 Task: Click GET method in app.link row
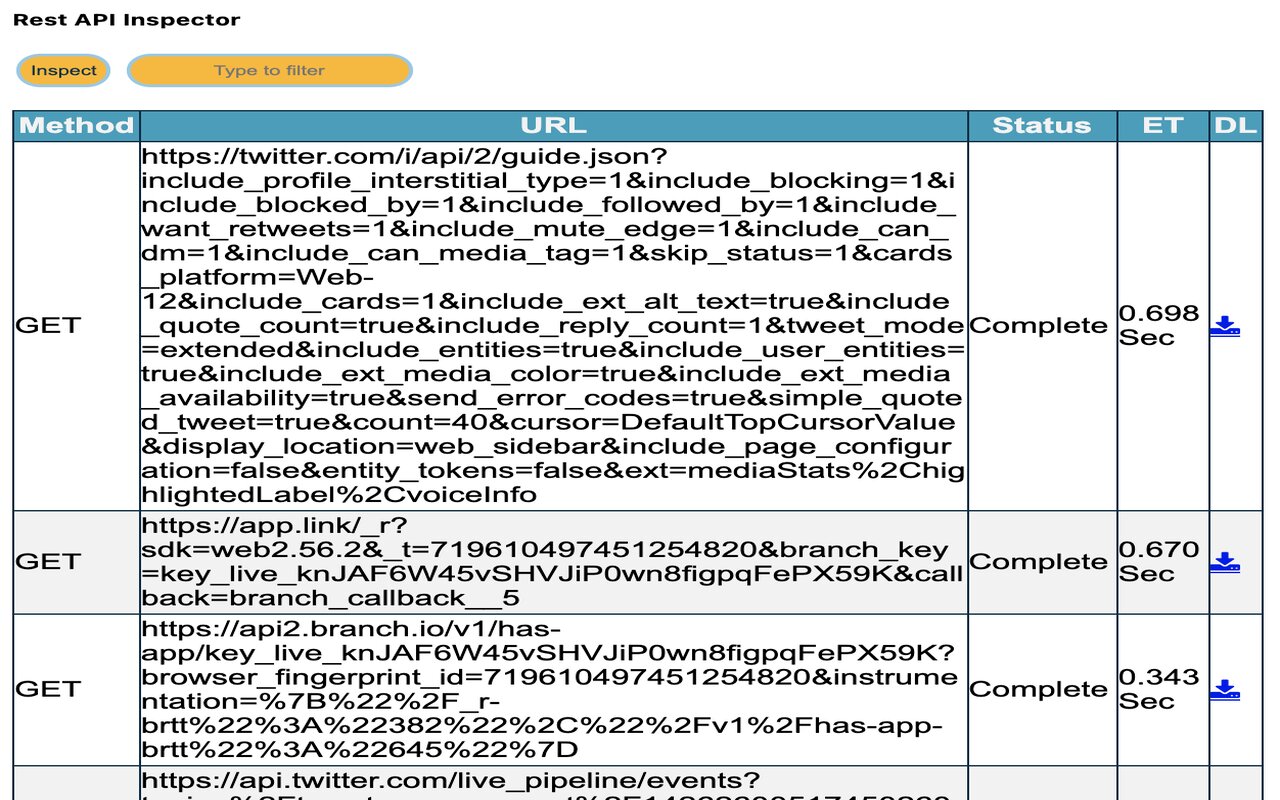(77, 562)
